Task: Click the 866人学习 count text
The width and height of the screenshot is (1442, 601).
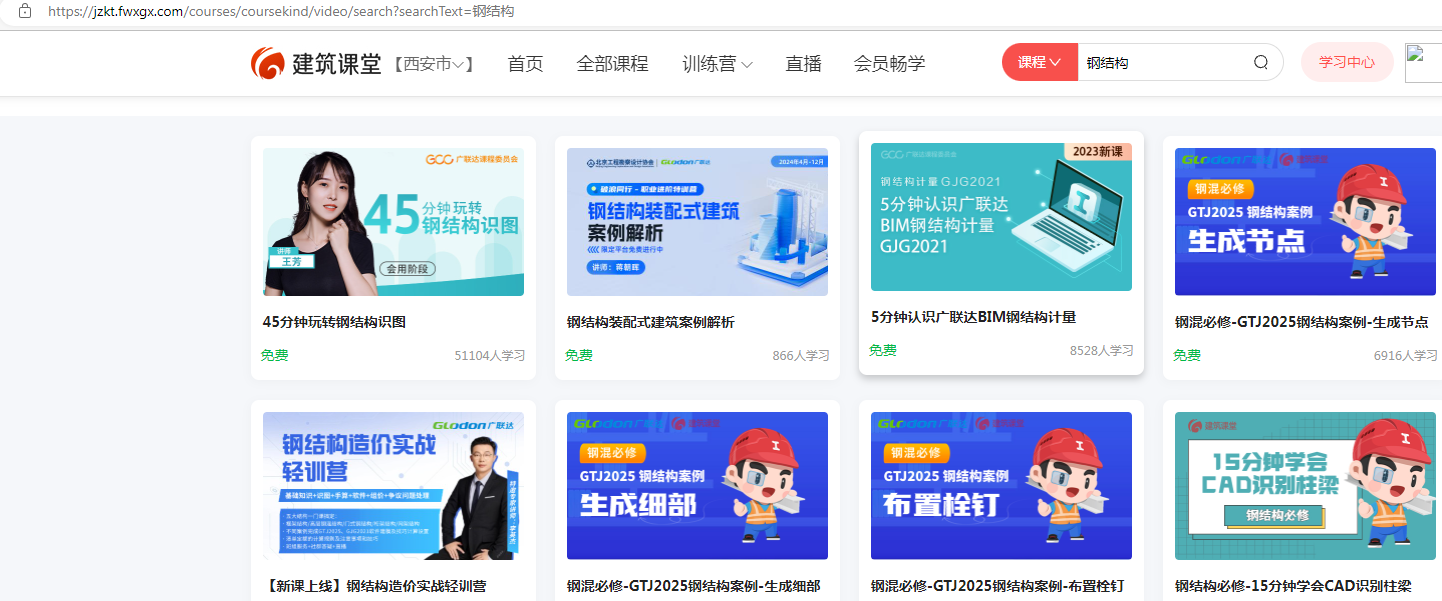Action: pyautogui.click(x=801, y=356)
